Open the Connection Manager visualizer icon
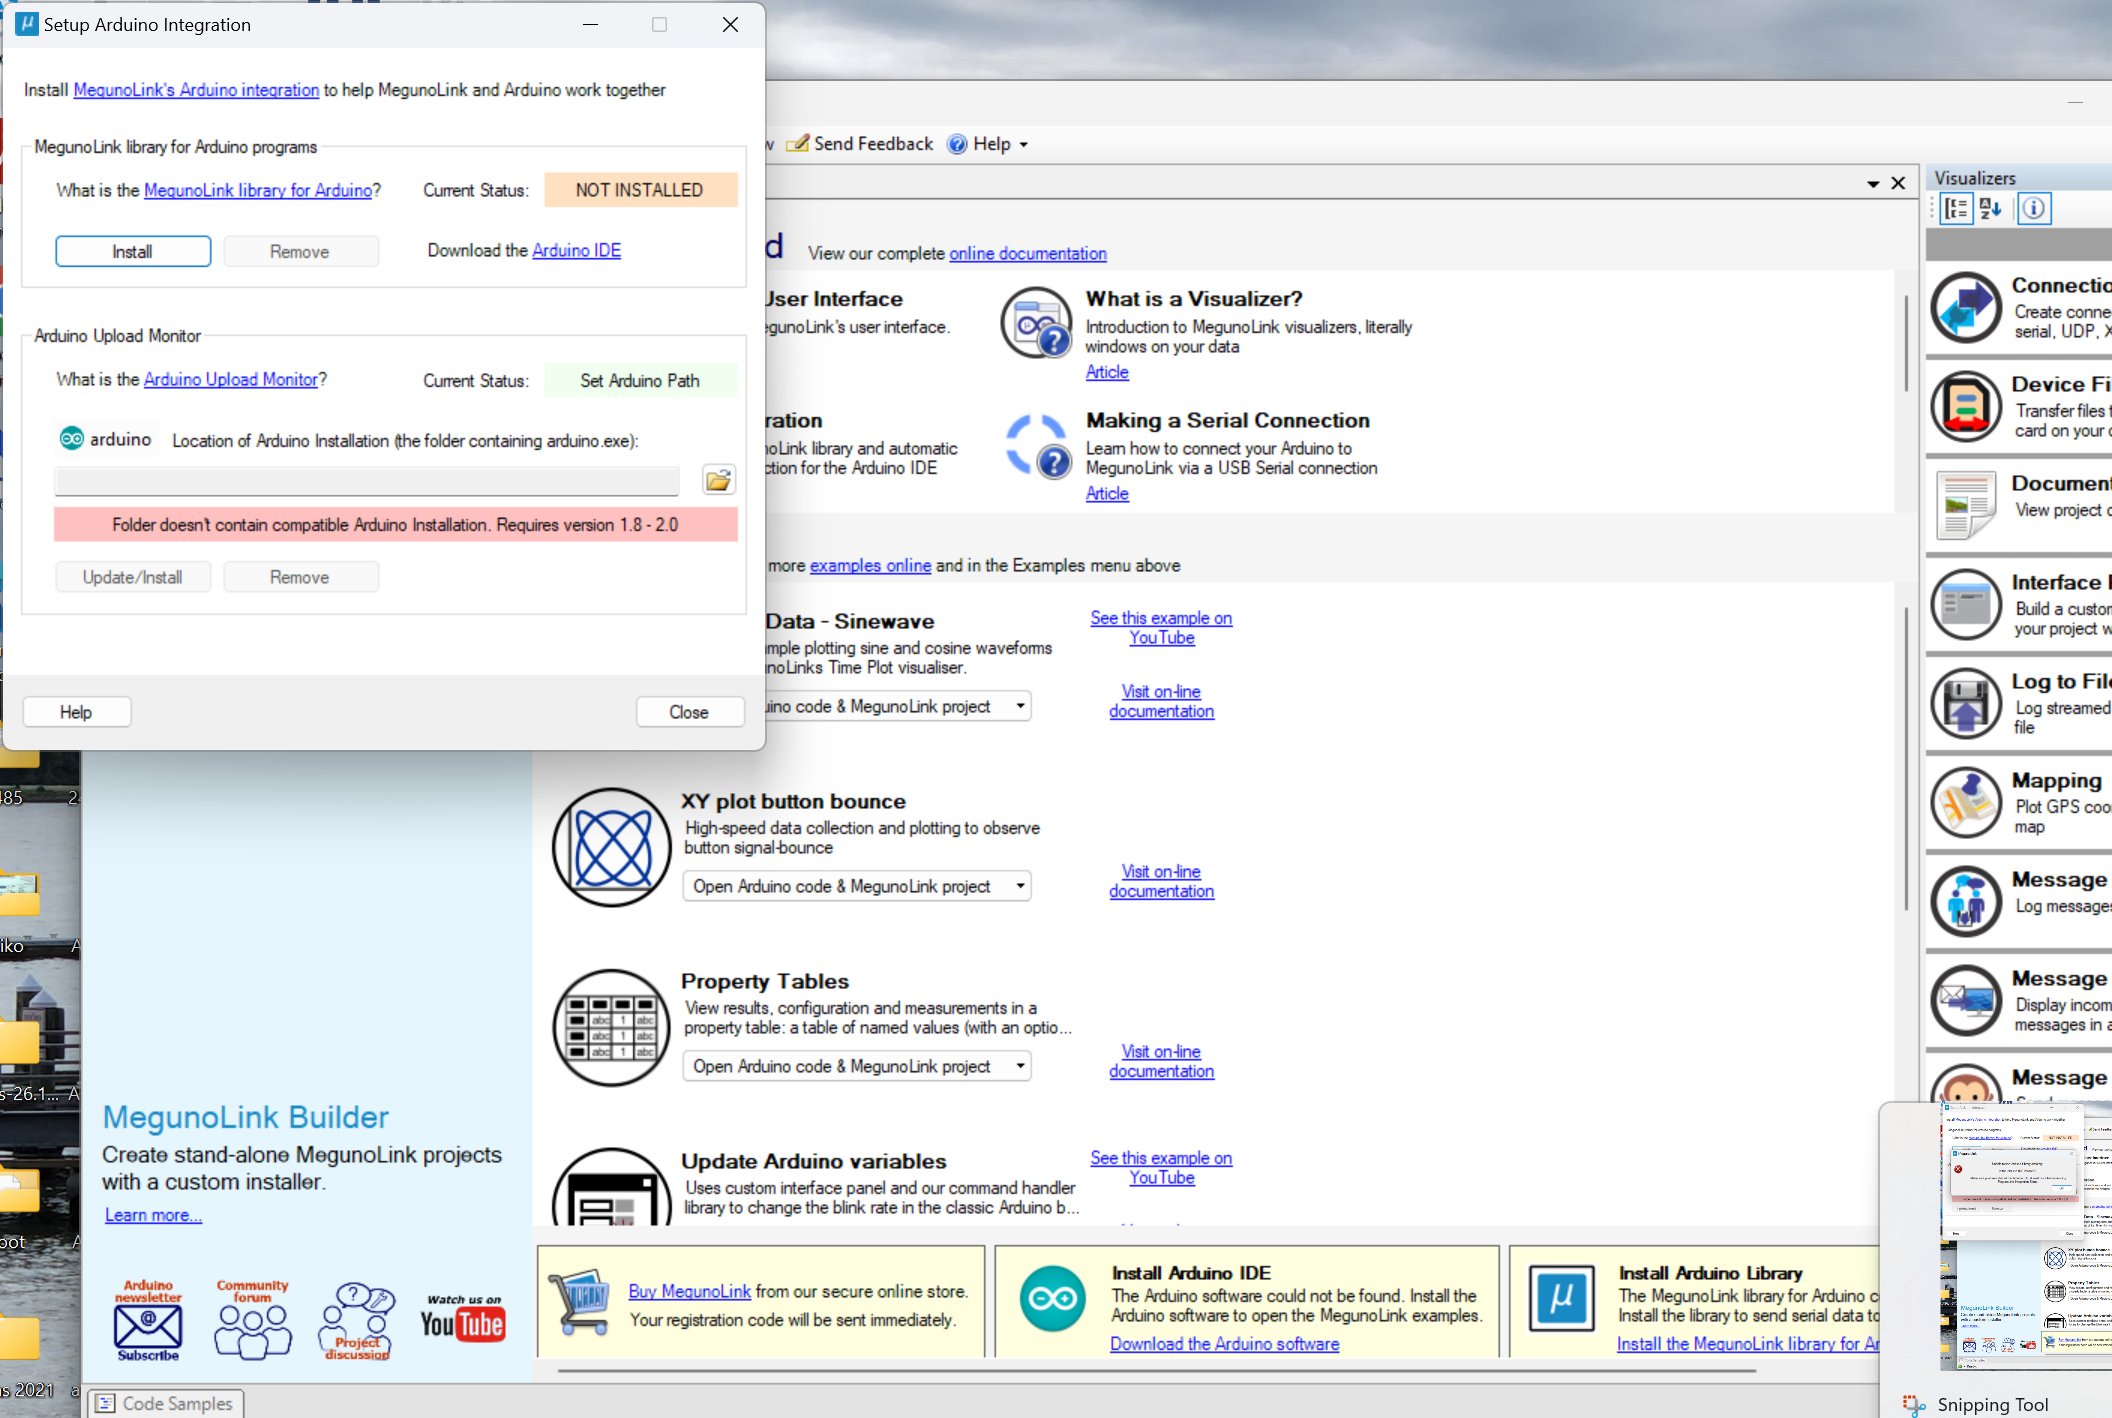 1965,308
